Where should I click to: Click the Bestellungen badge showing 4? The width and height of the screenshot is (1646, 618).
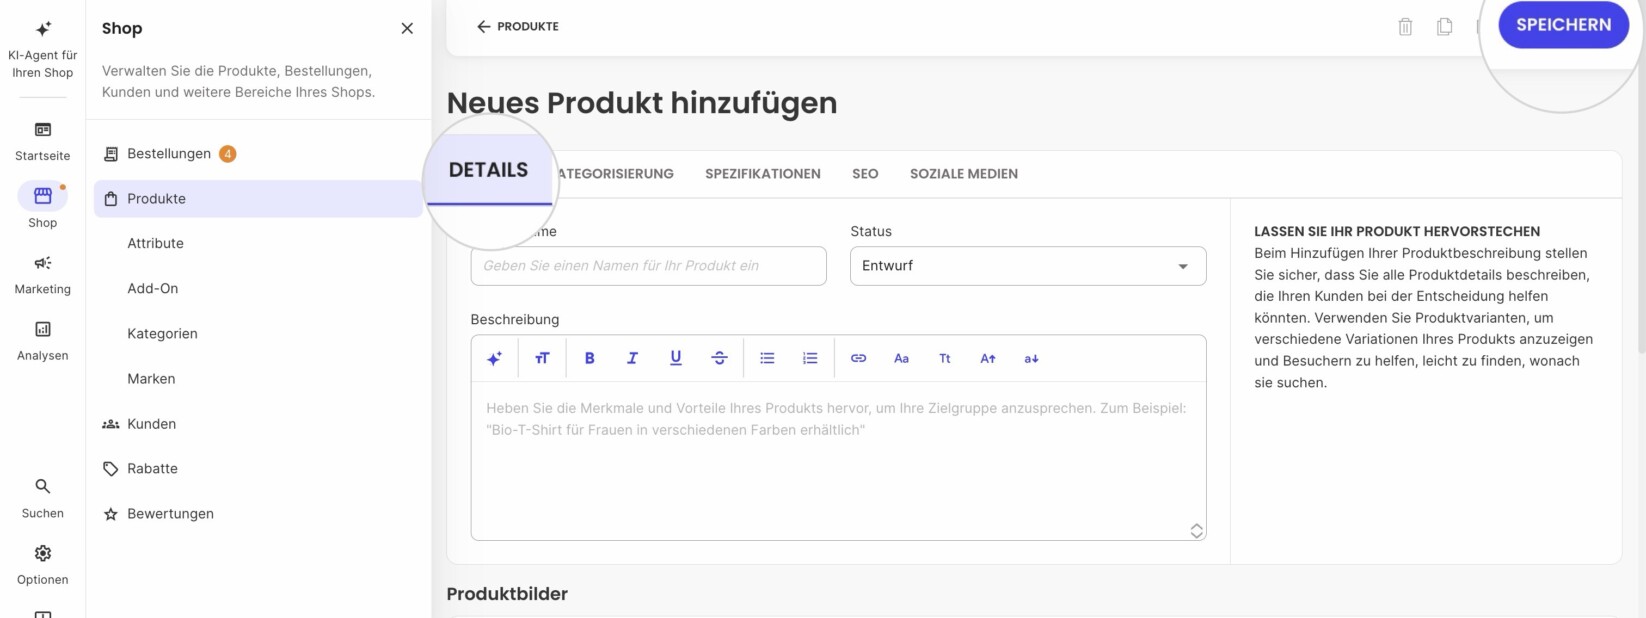228,153
